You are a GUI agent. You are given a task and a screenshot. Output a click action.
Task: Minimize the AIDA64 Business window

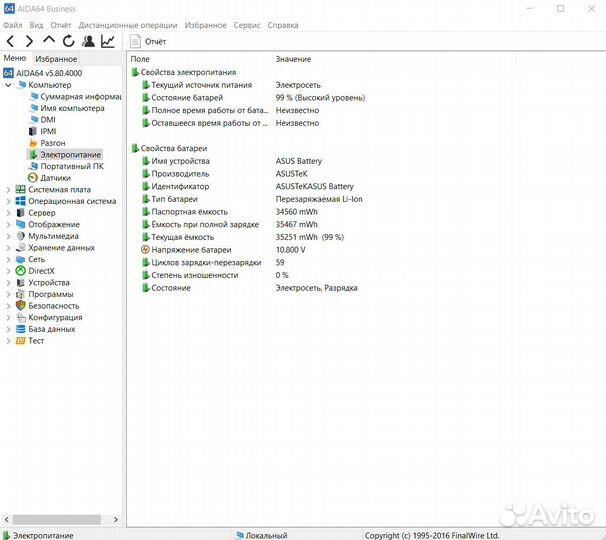tap(530, 9)
